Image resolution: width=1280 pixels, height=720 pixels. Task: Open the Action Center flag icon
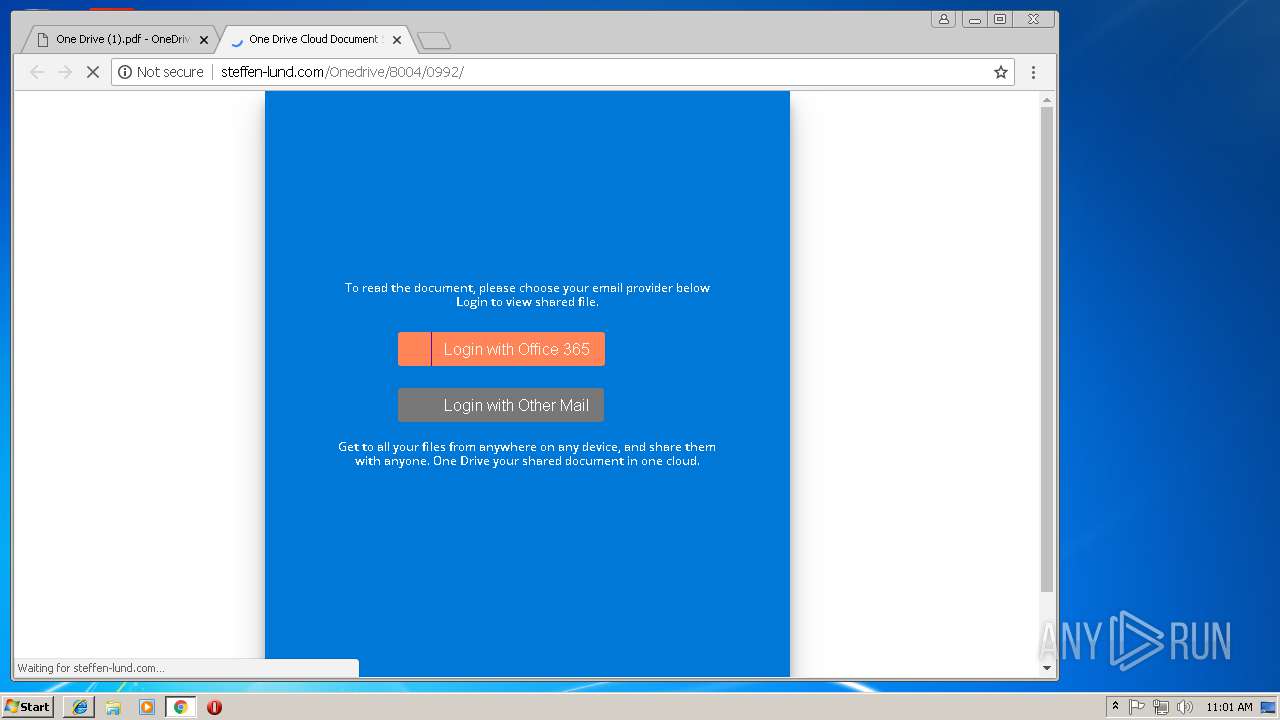click(1137, 707)
